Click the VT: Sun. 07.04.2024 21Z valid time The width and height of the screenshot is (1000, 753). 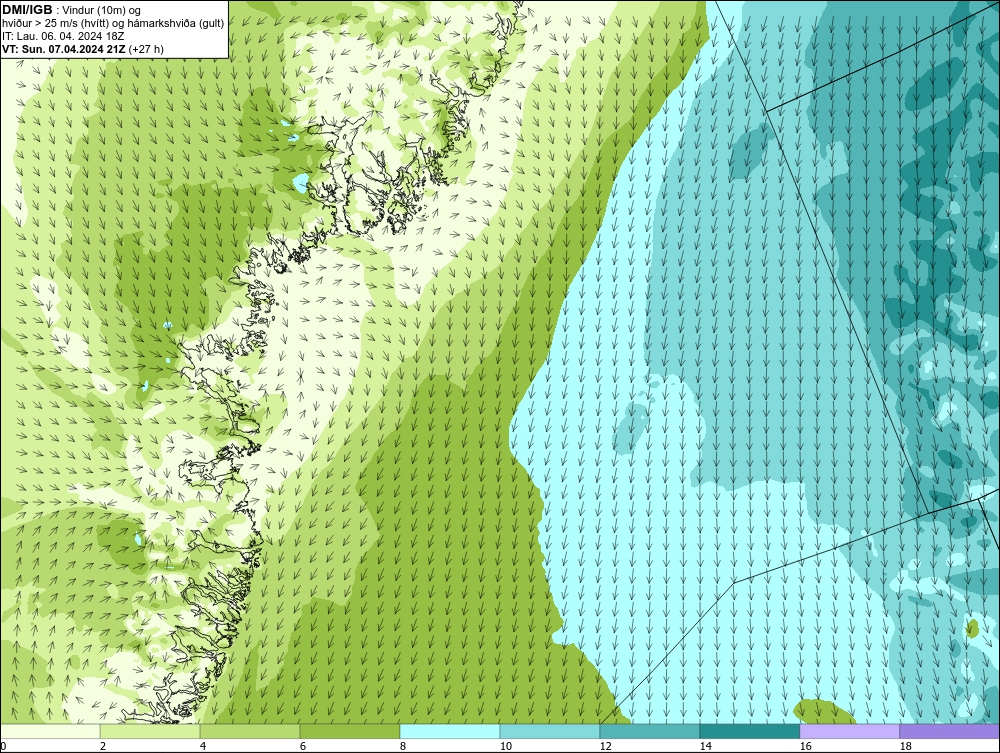point(64,49)
